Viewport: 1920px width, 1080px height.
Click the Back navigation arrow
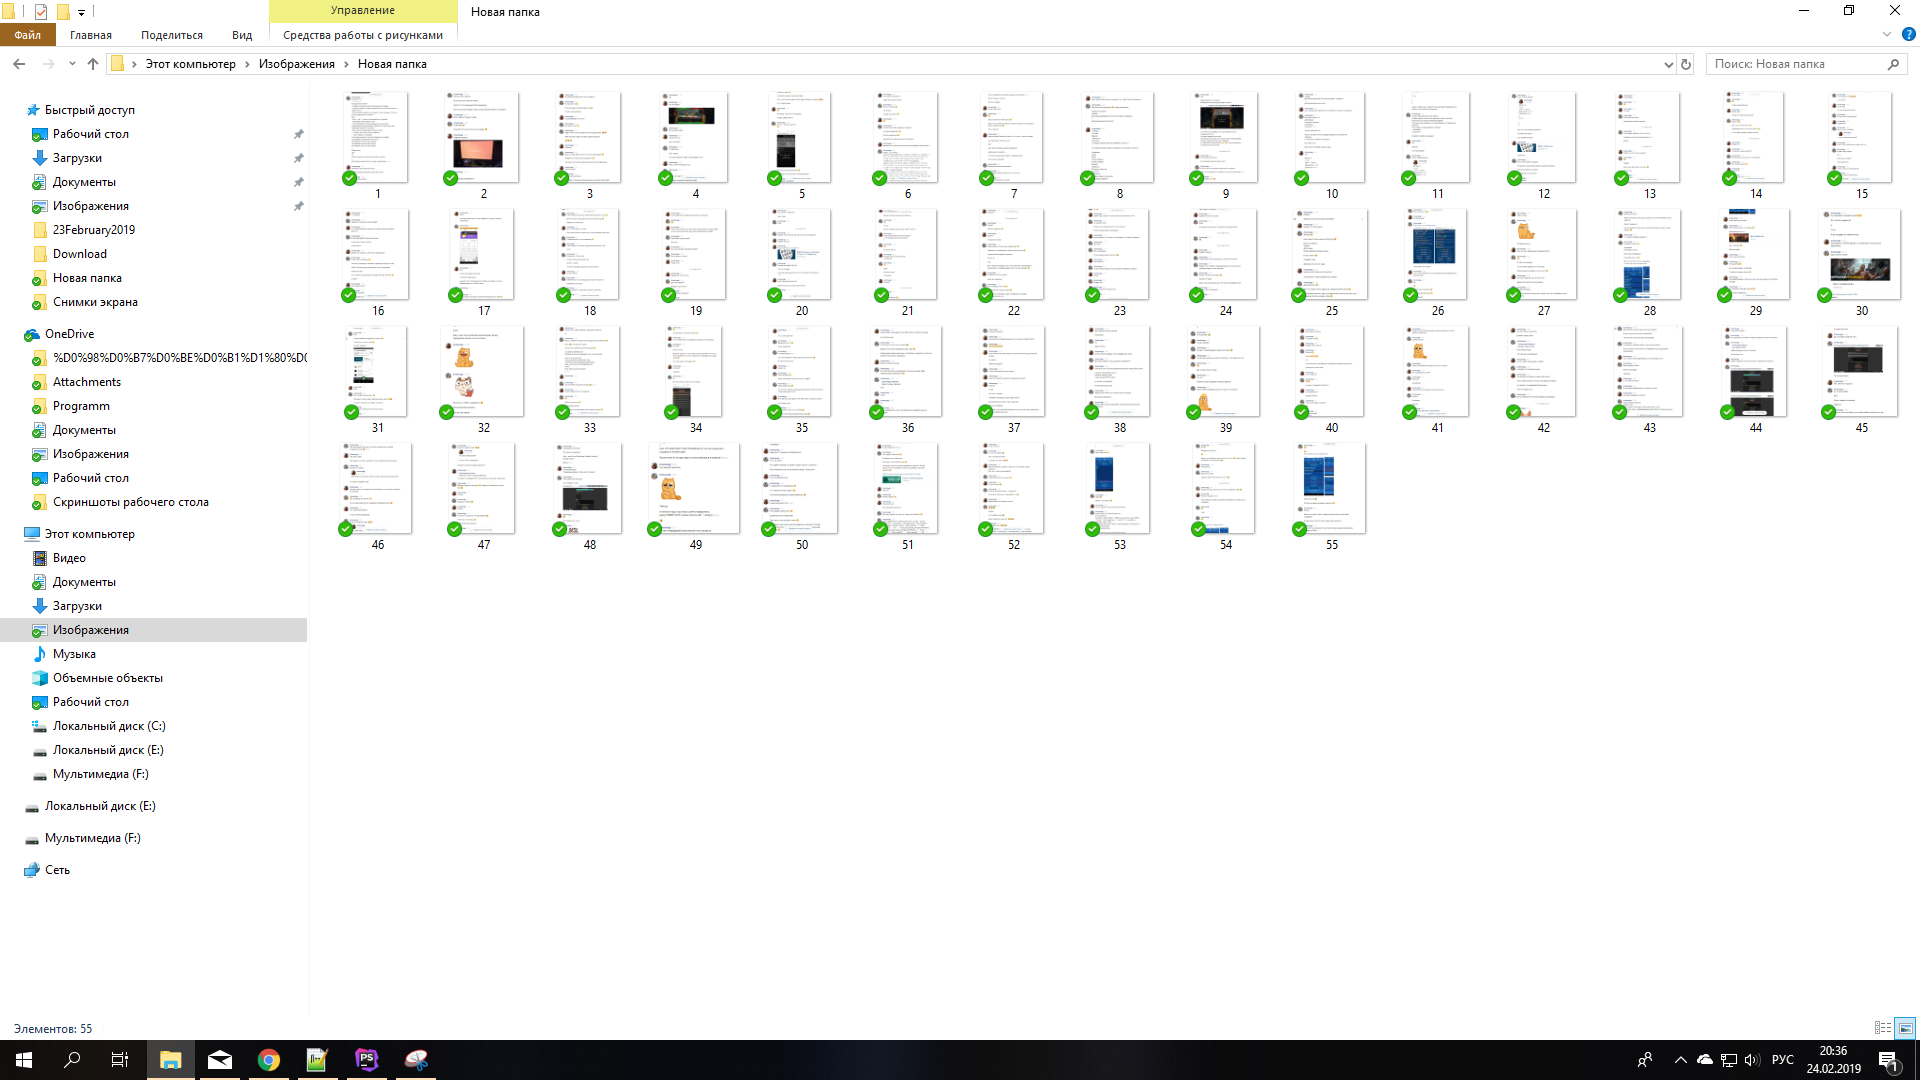coord(19,64)
